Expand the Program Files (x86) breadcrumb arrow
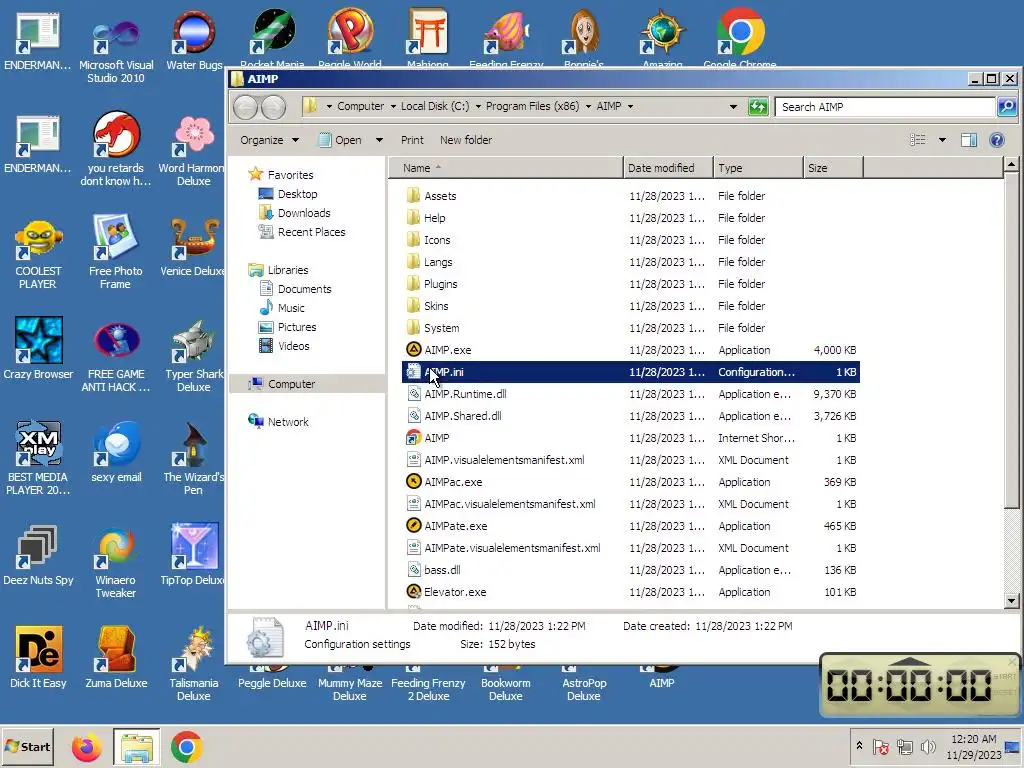 [x=588, y=106]
